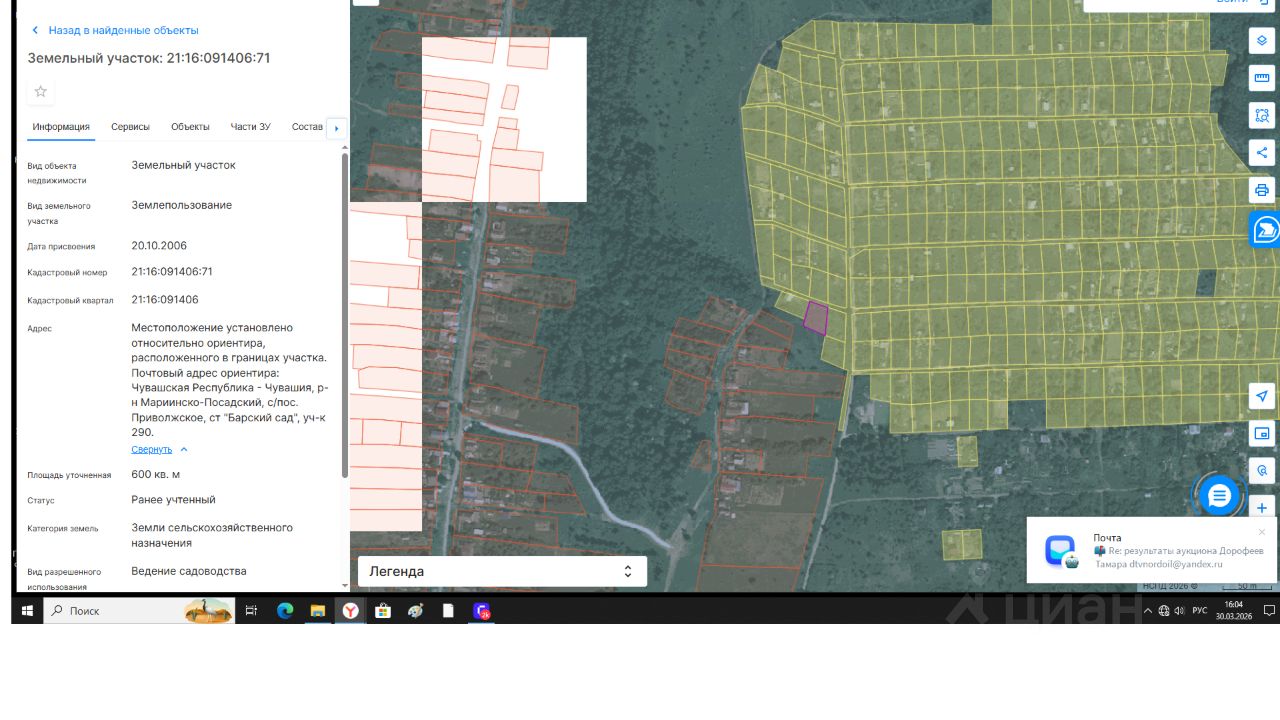Expand the Легенда dropdown
This screenshot has height=720, width=1280.
pos(502,571)
